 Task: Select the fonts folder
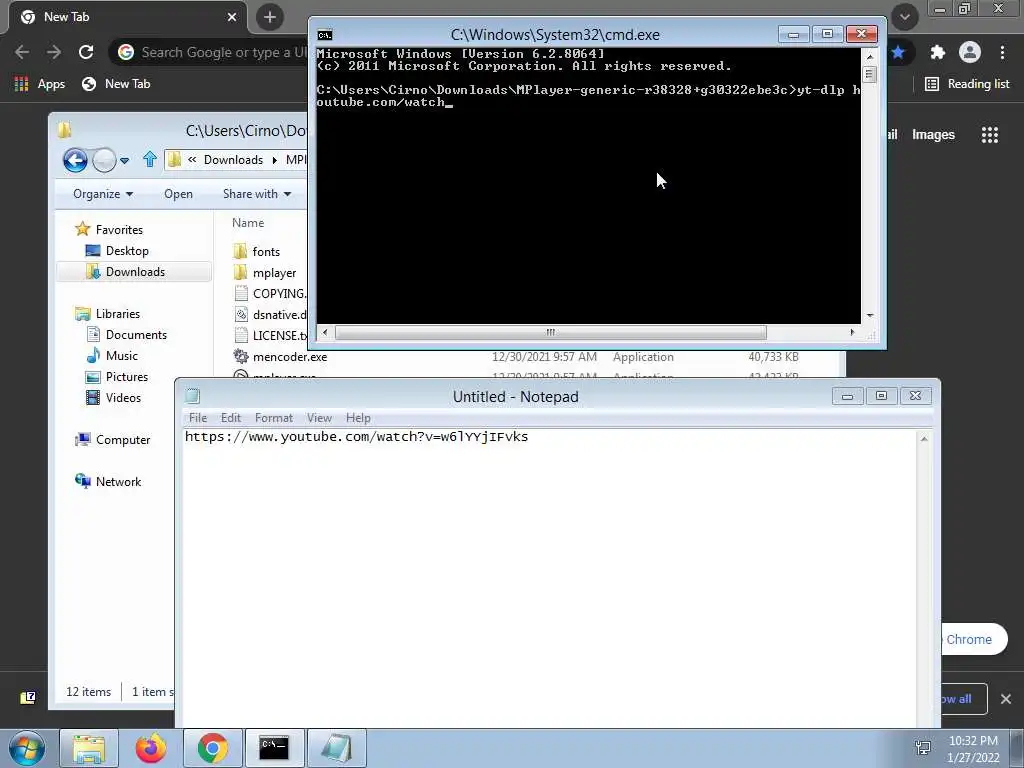266,252
